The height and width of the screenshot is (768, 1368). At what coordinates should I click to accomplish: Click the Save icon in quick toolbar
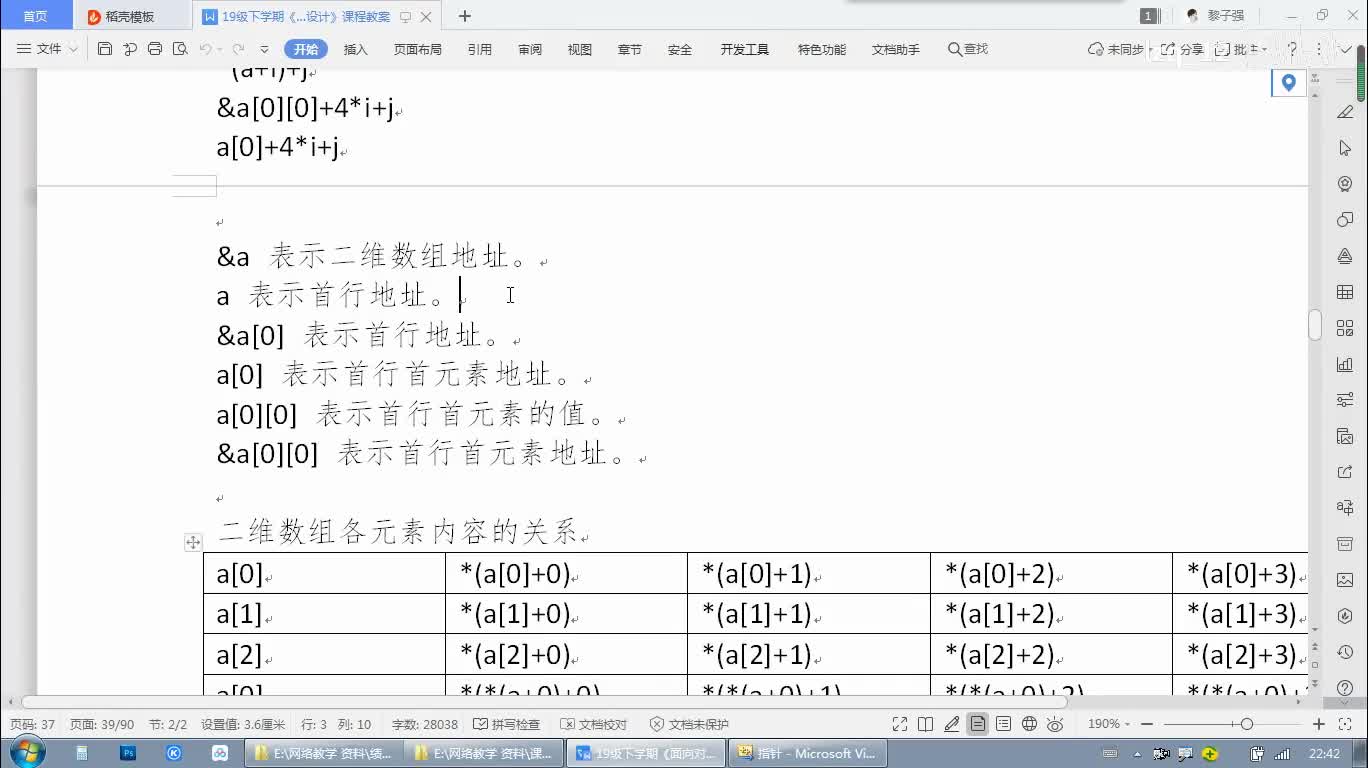point(105,49)
